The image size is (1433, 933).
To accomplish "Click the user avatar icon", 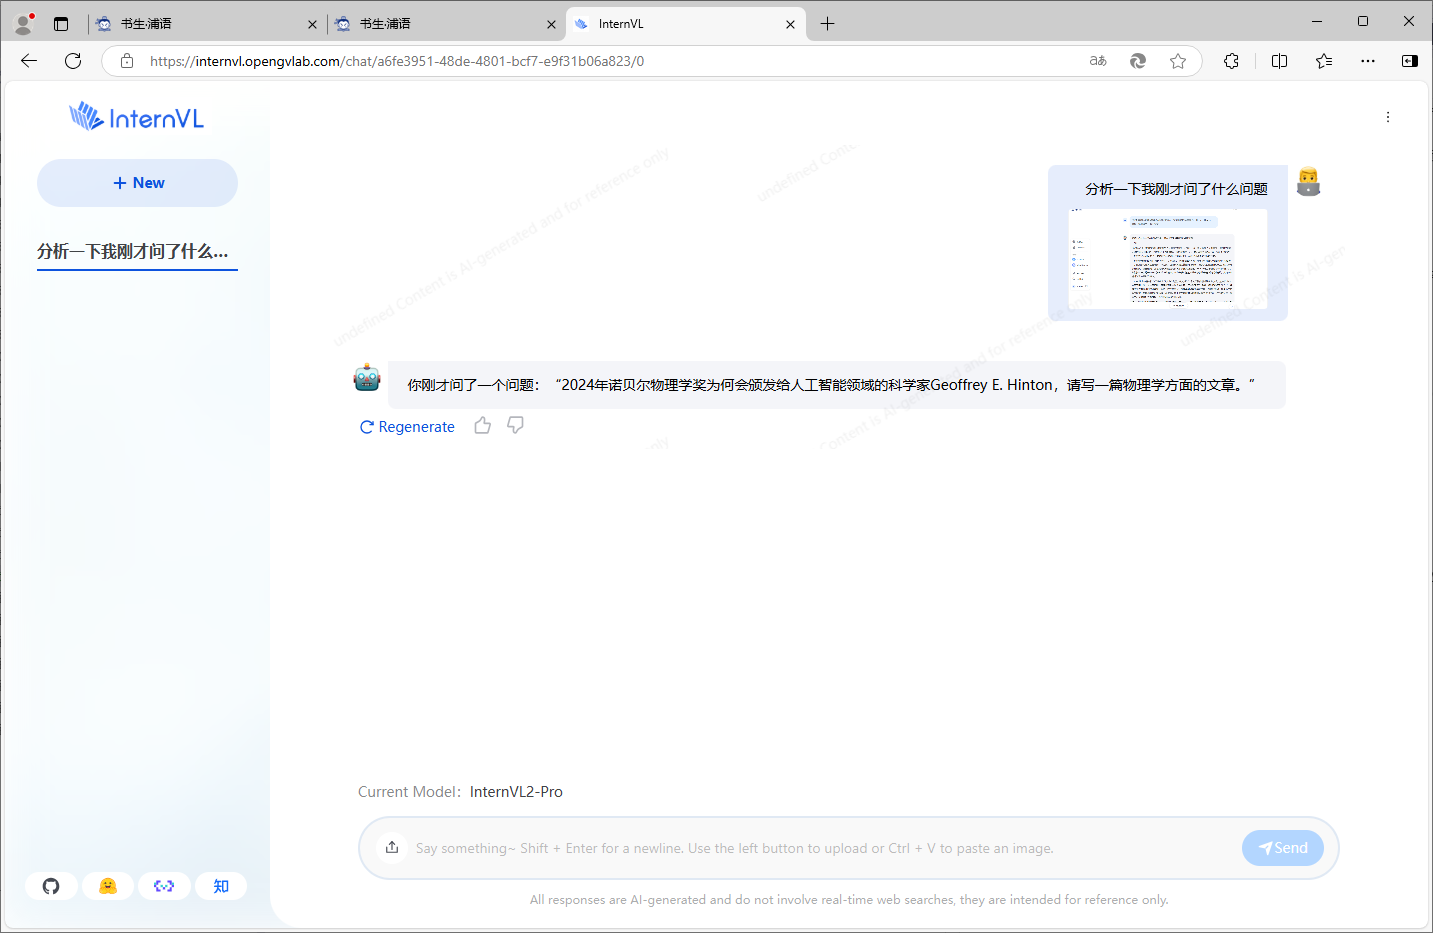I will click(1309, 182).
